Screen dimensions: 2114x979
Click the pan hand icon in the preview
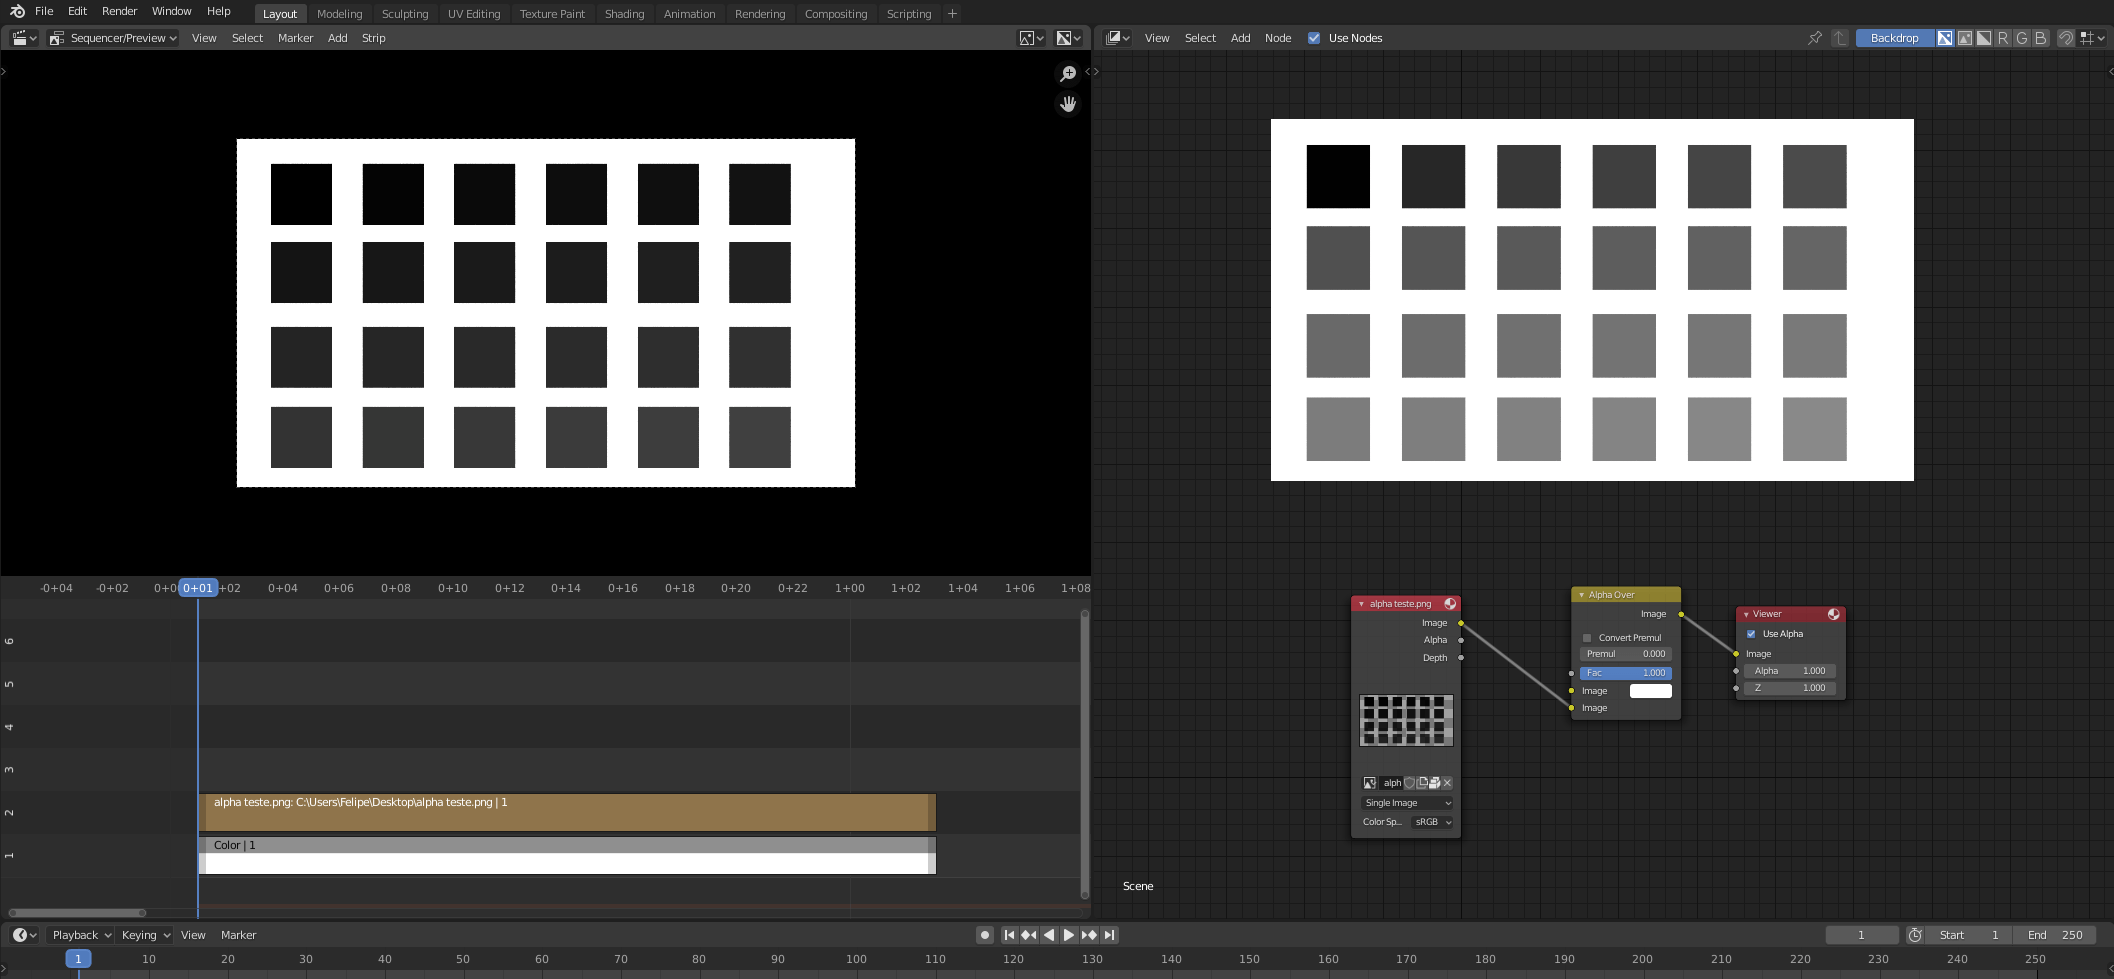coord(1067,103)
